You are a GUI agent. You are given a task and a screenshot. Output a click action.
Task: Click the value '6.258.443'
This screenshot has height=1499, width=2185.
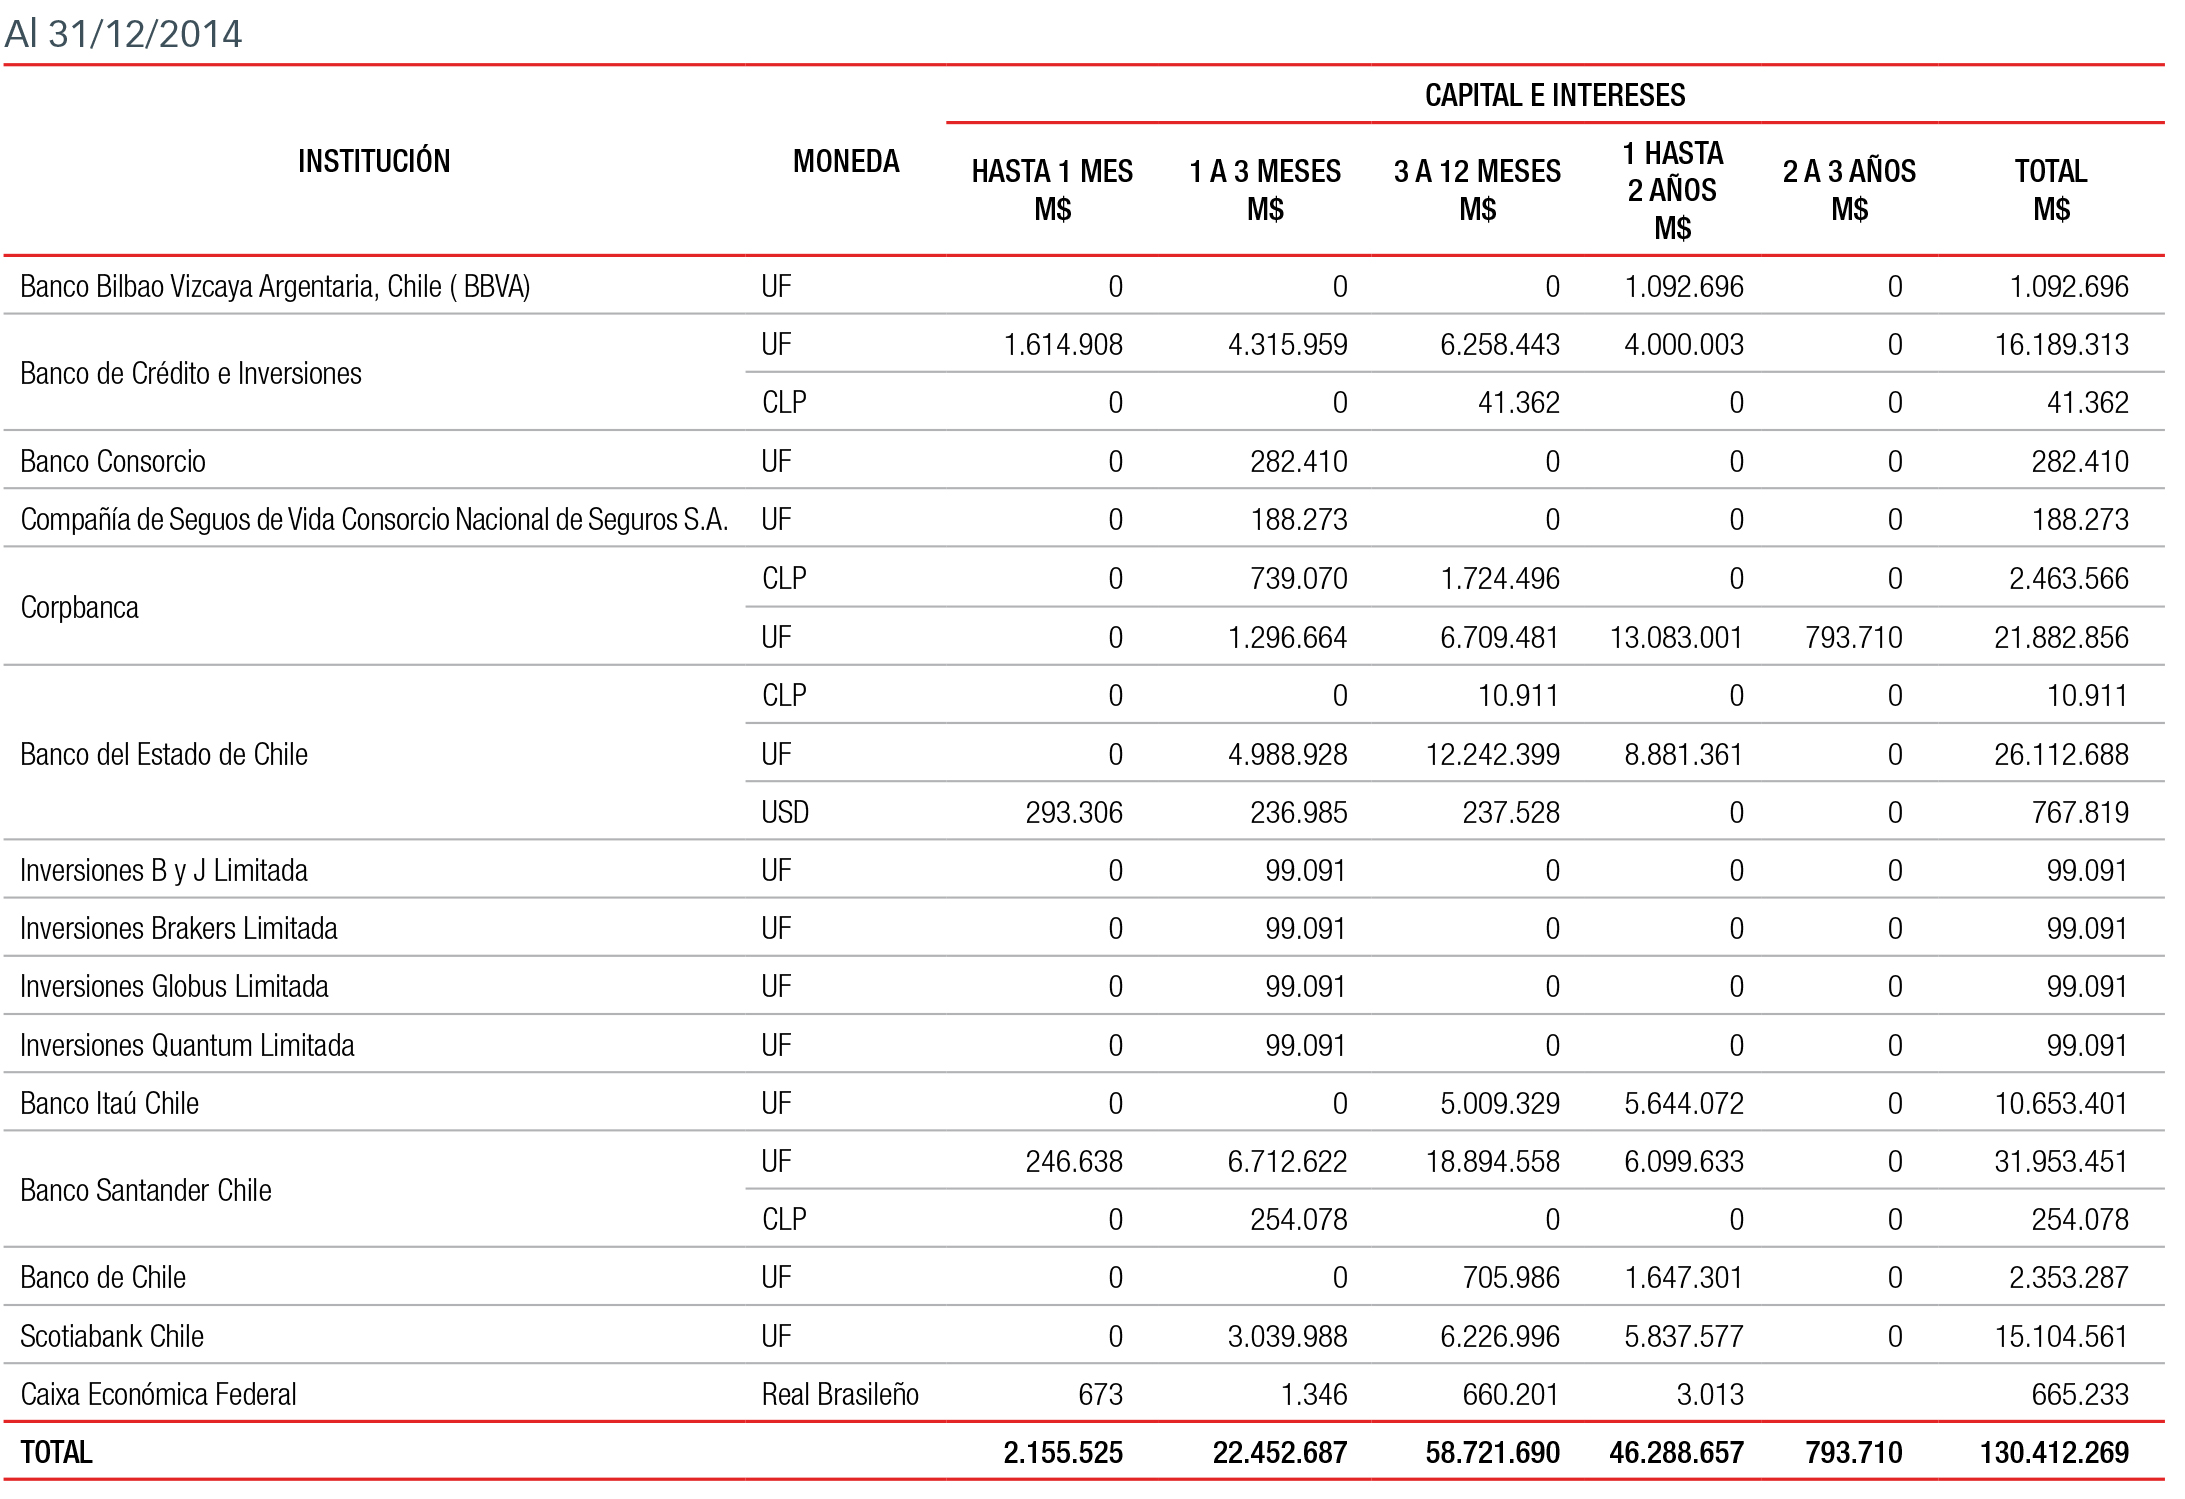1499,345
